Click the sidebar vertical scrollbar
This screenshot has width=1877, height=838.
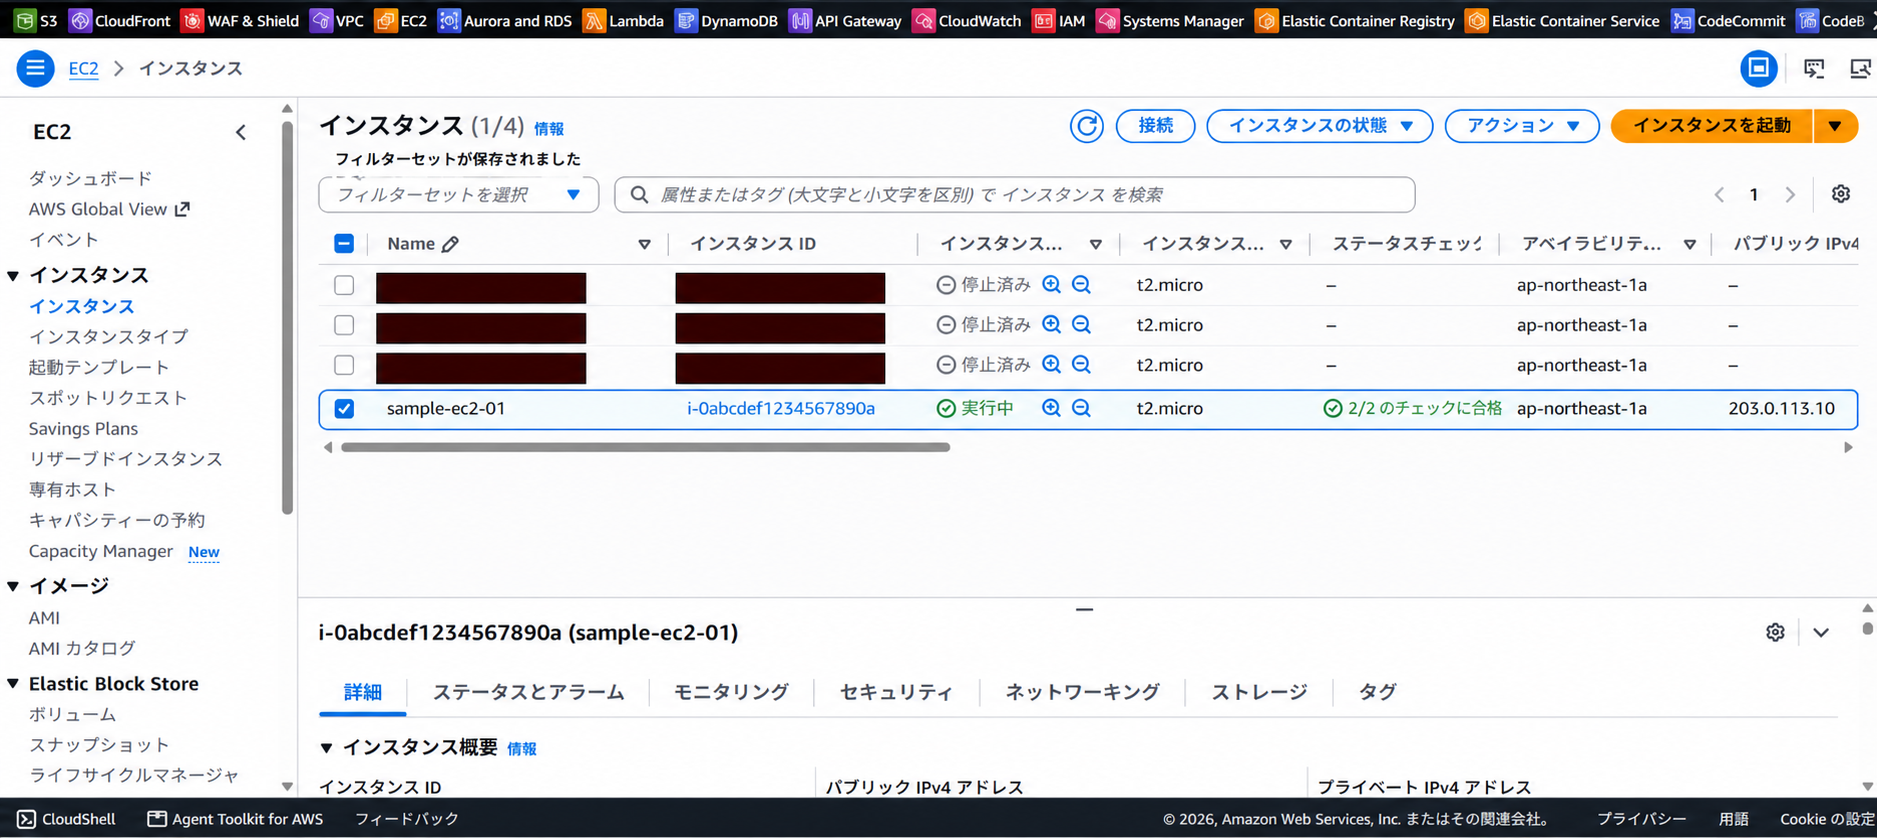tap(288, 318)
